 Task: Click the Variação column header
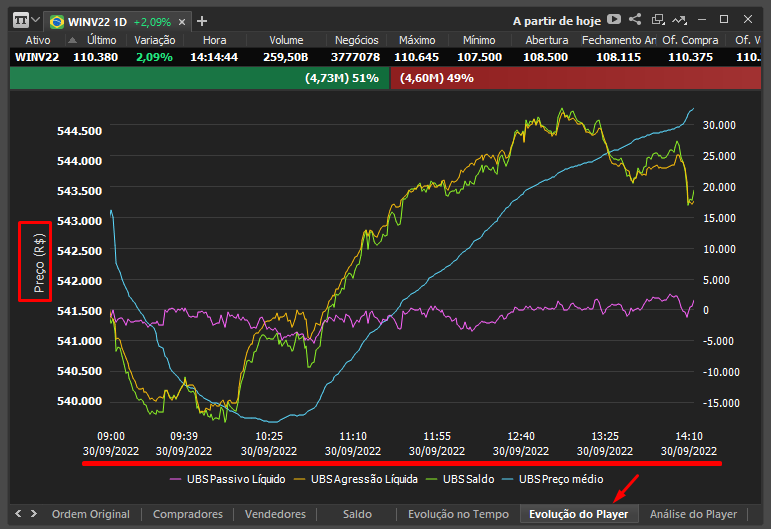(x=154, y=40)
